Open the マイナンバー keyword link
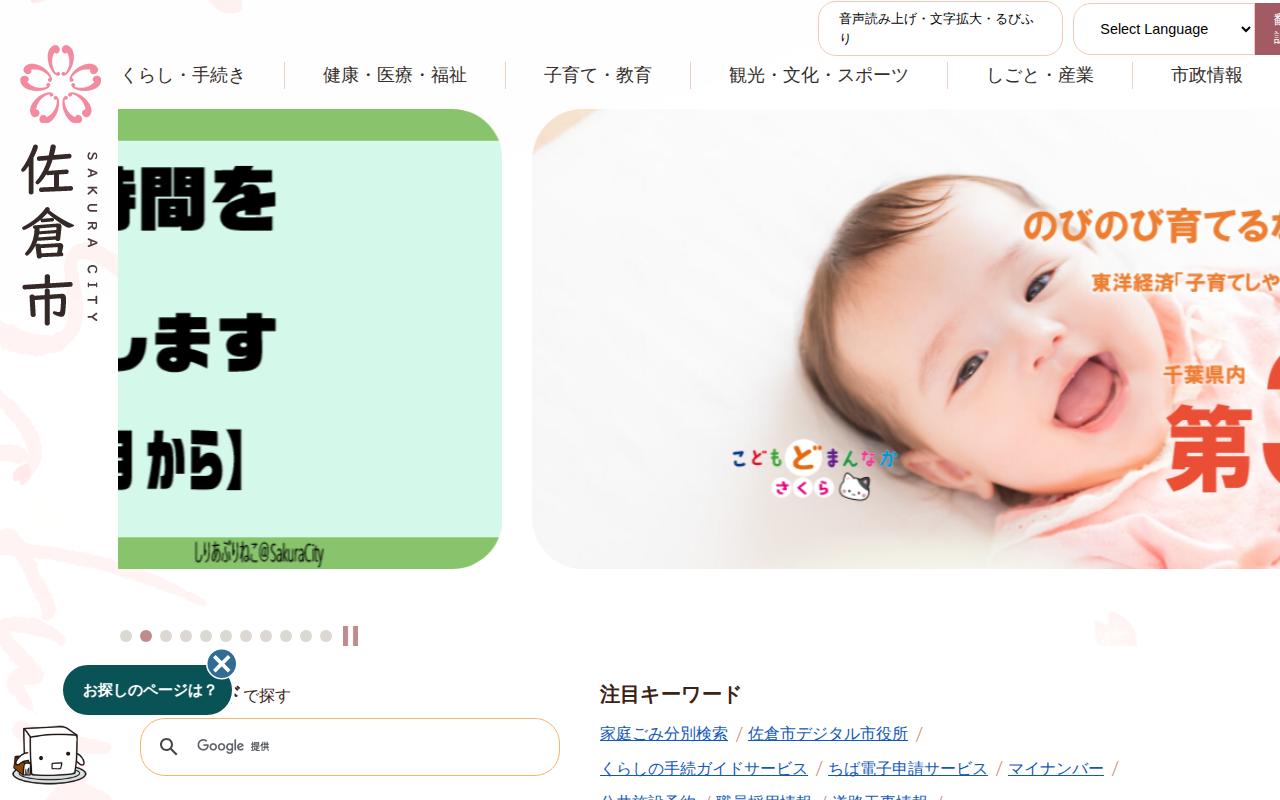1280x800 pixels. pyautogui.click(x=1056, y=769)
